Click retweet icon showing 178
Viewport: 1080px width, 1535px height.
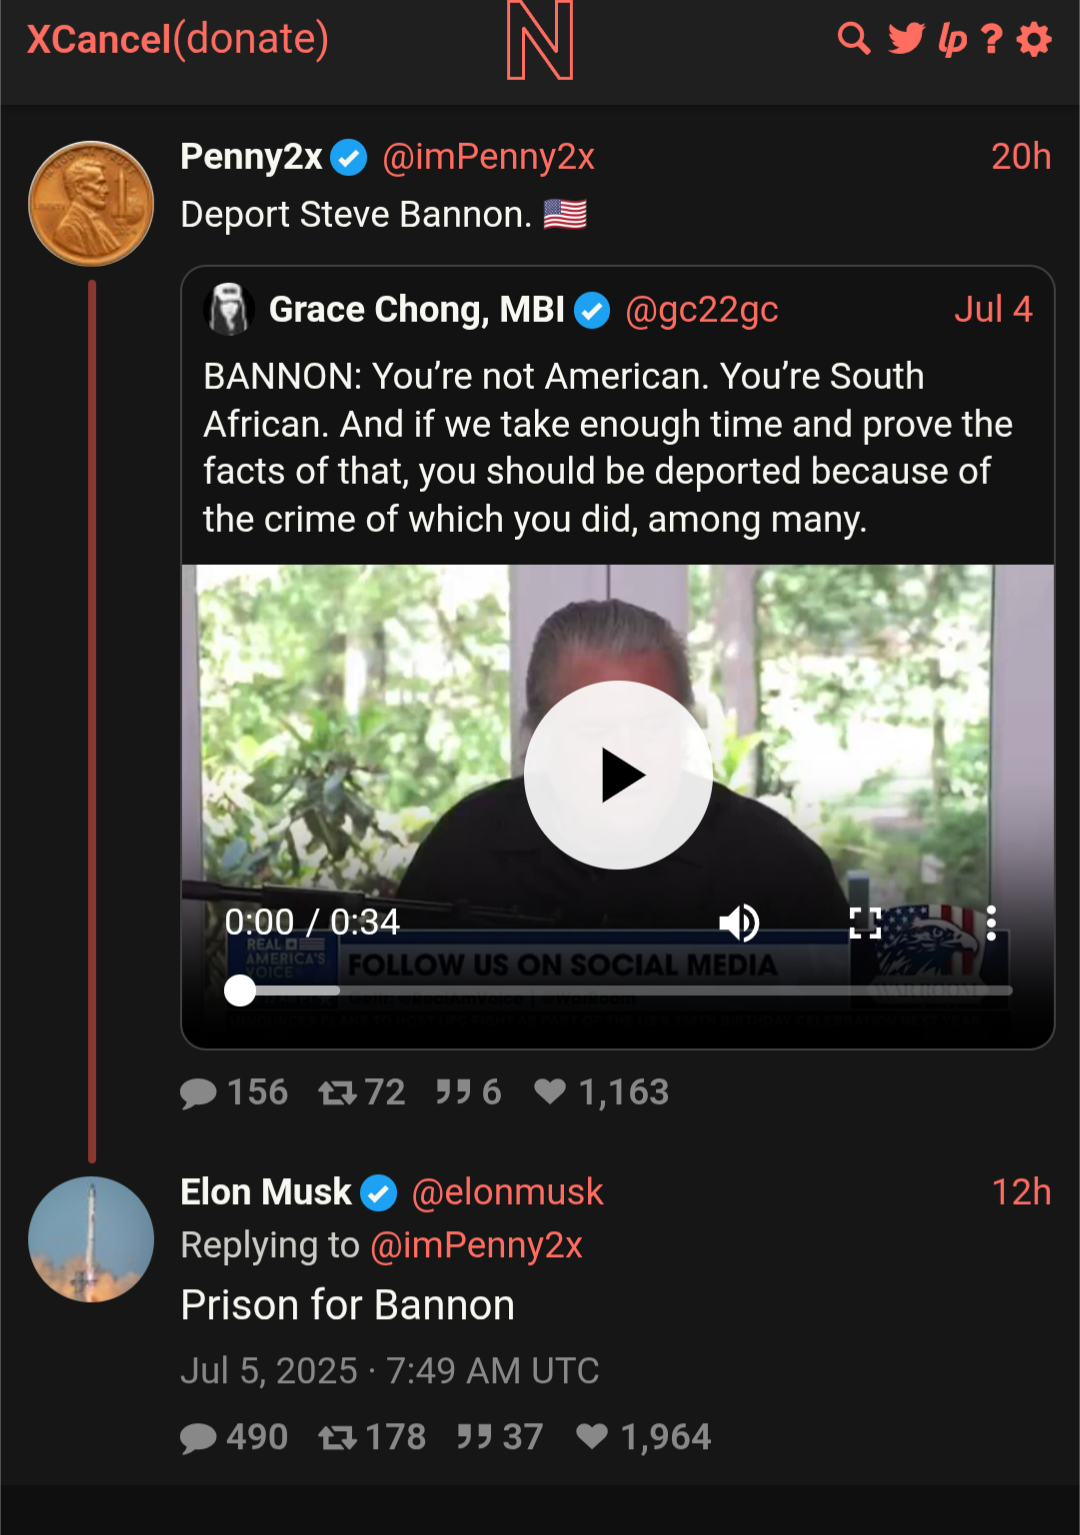coord(337,1438)
